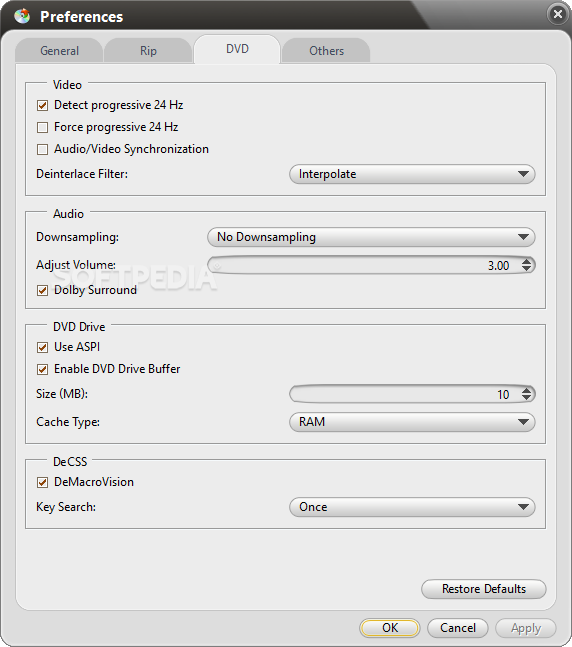Confirm settings with OK
This screenshot has width=572, height=647.
[390, 628]
